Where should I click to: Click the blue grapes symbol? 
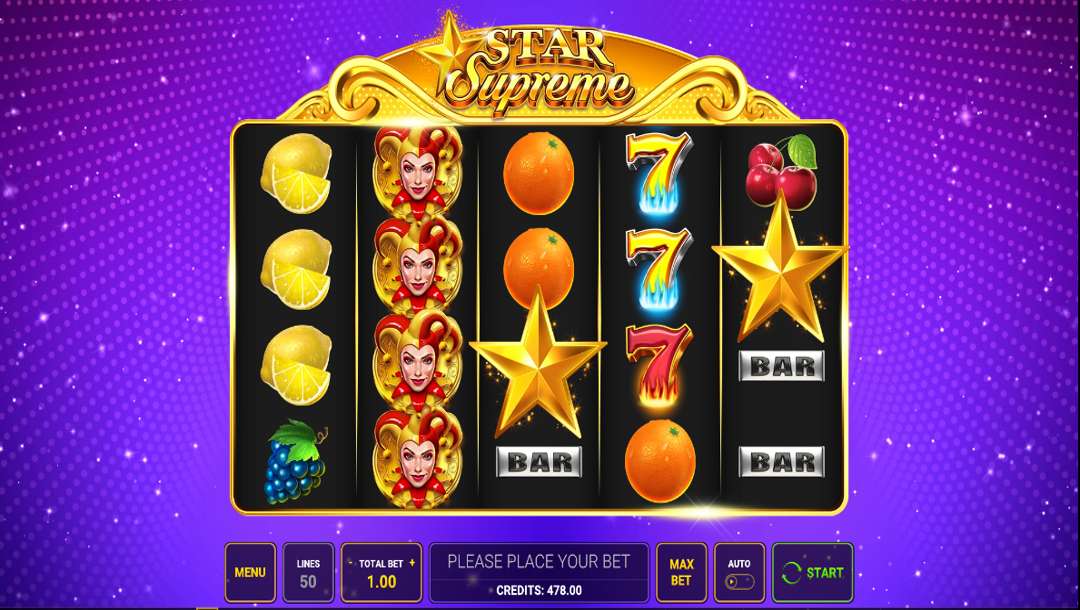[x=295, y=461]
